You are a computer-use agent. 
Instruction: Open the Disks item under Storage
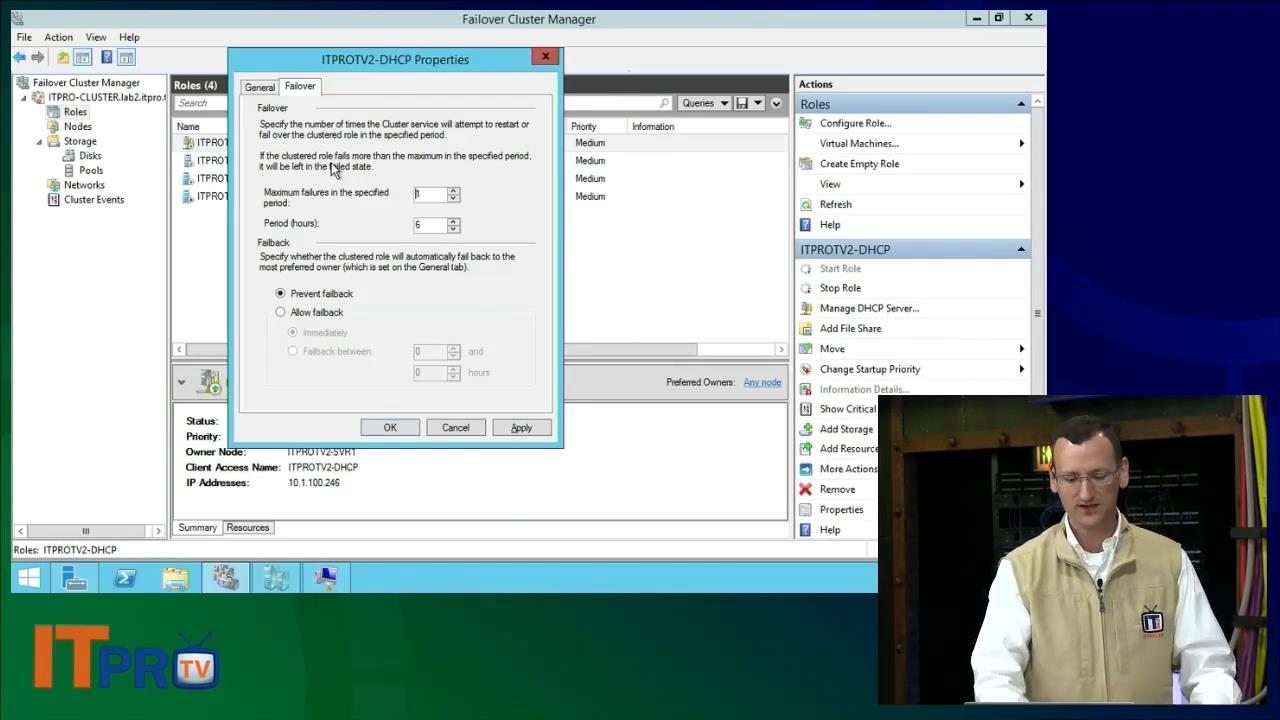coord(90,155)
